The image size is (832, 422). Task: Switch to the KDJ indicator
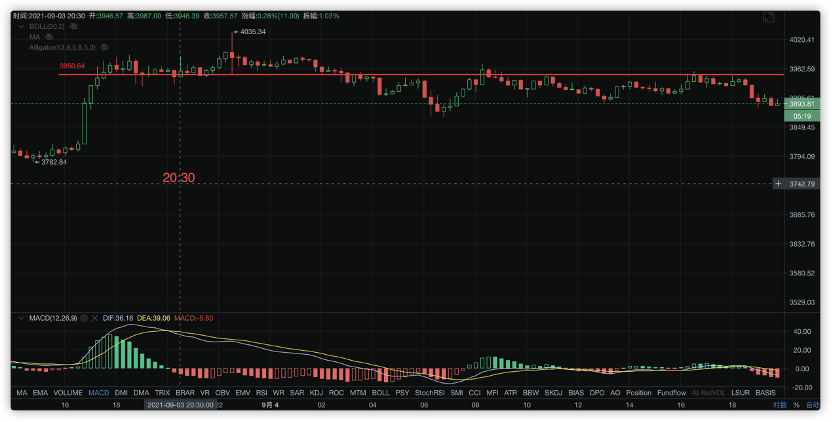pos(316,393)
